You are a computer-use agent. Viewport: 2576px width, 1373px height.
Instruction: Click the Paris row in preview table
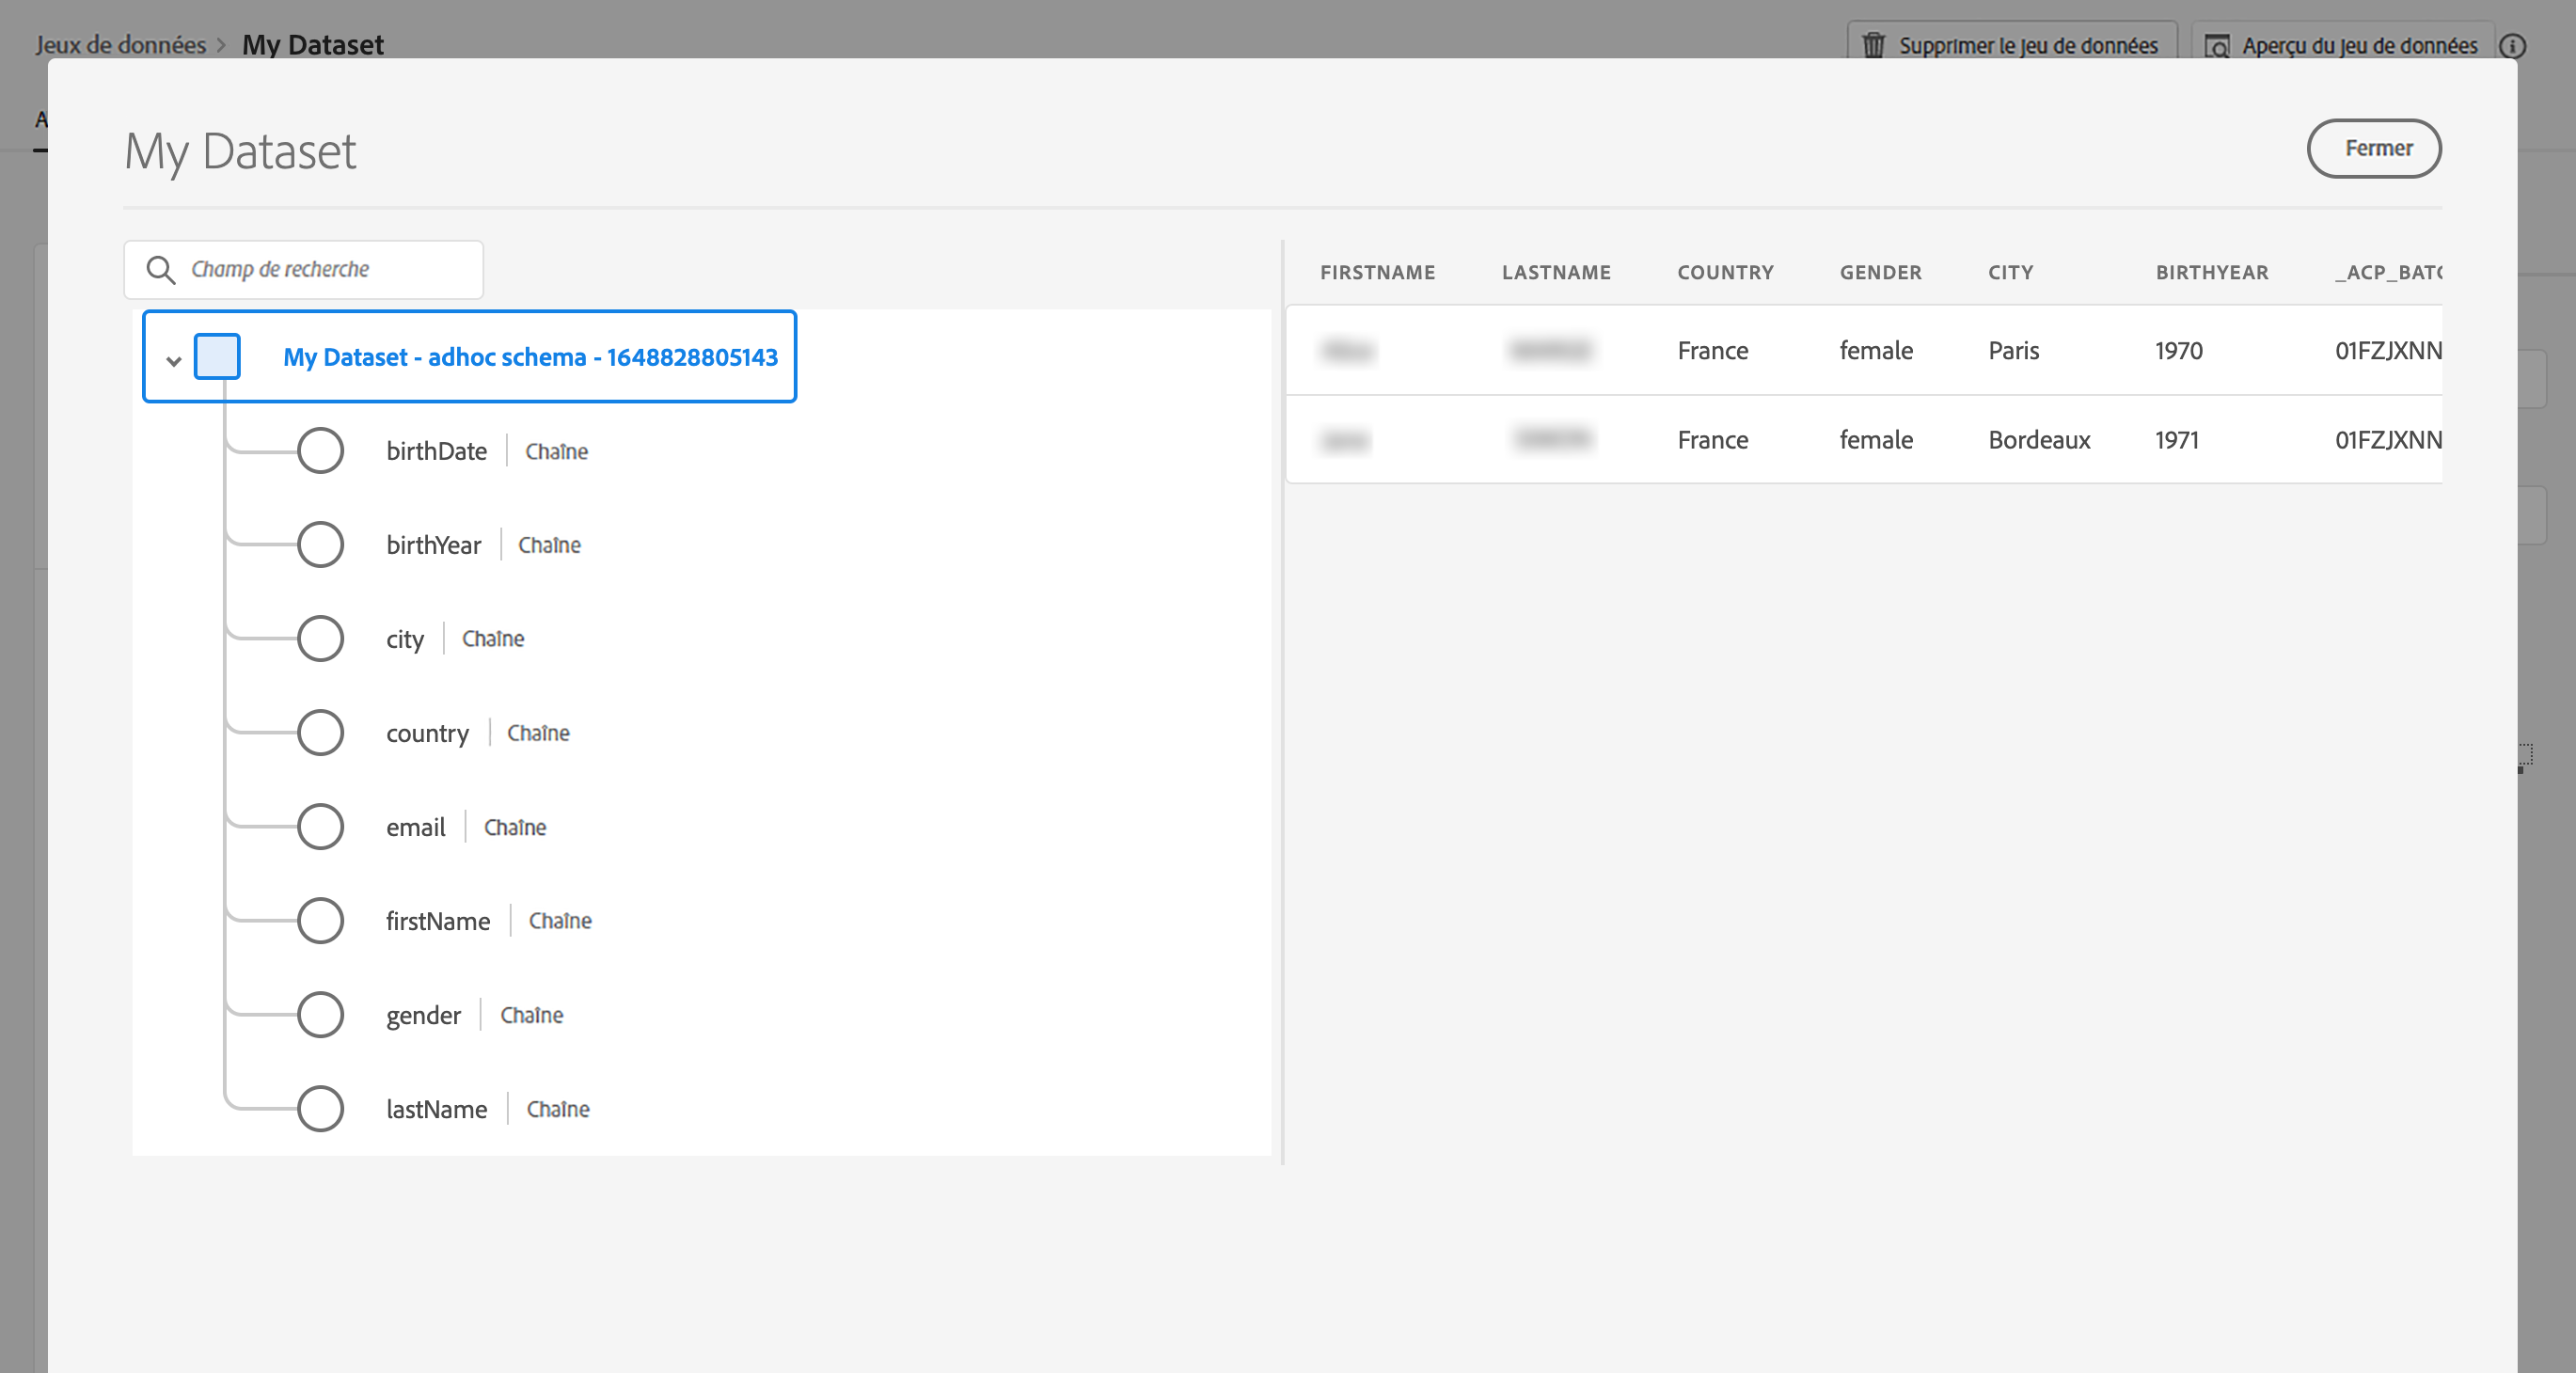pyautogui.click(x=2012, y=351)
